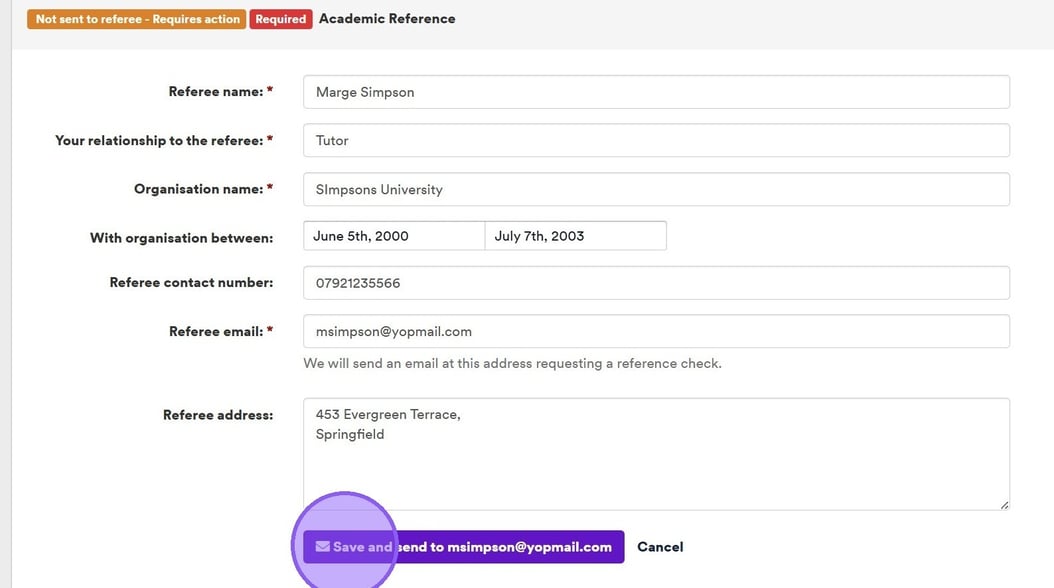Image resolution: width=1054 pixels, height=588 pixels.
Task: Click the Referee contact number field
Action: (x=655, y=283)
